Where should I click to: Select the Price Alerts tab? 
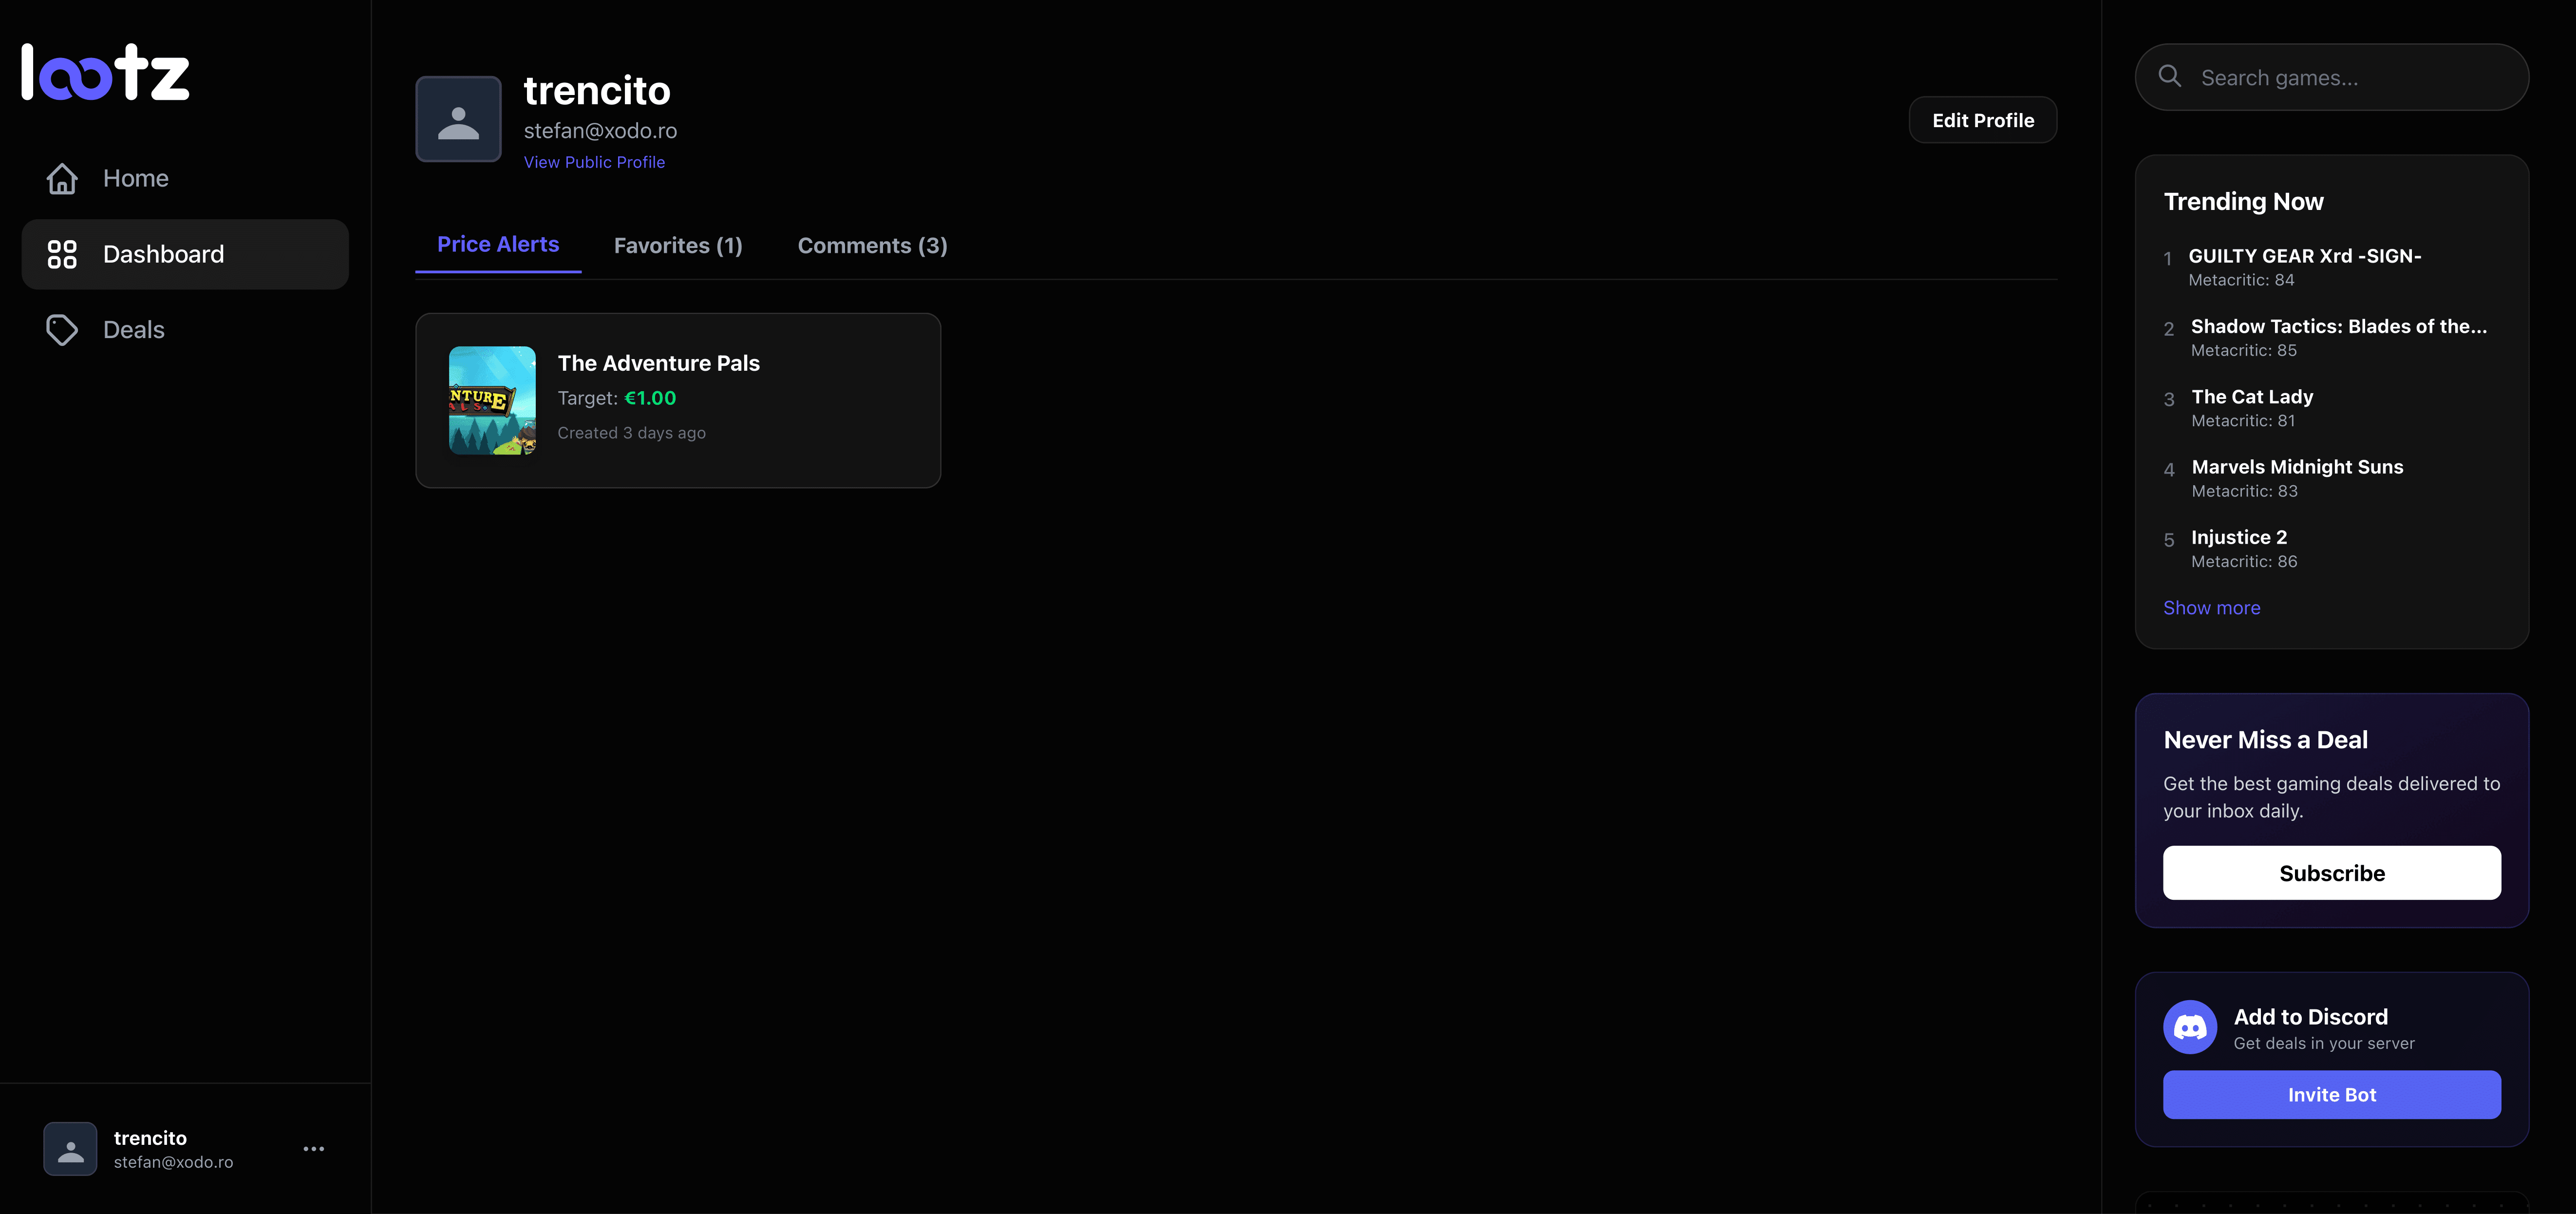[498, 245]
